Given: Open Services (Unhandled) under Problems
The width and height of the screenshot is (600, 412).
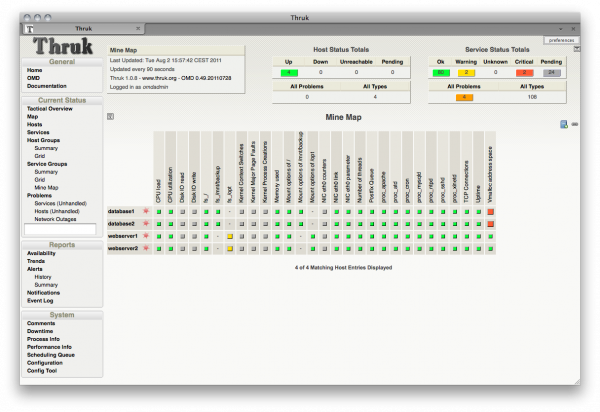Looking at the screenshot, I should click(x=58, y=203).
